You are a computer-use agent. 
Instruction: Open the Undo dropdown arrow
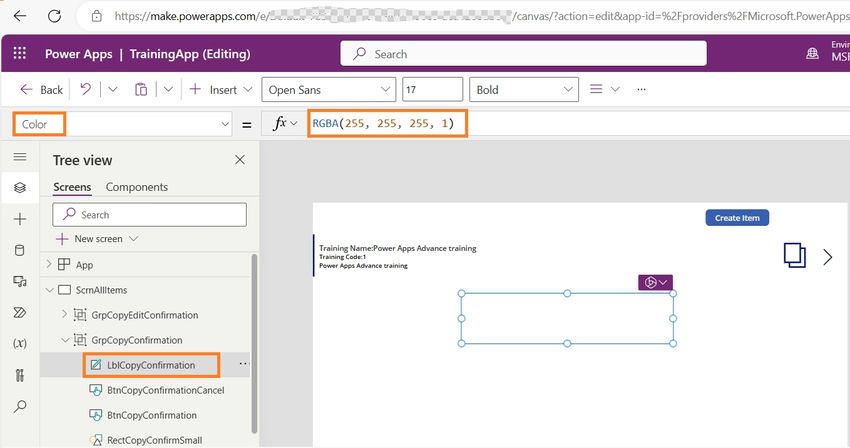113,89
